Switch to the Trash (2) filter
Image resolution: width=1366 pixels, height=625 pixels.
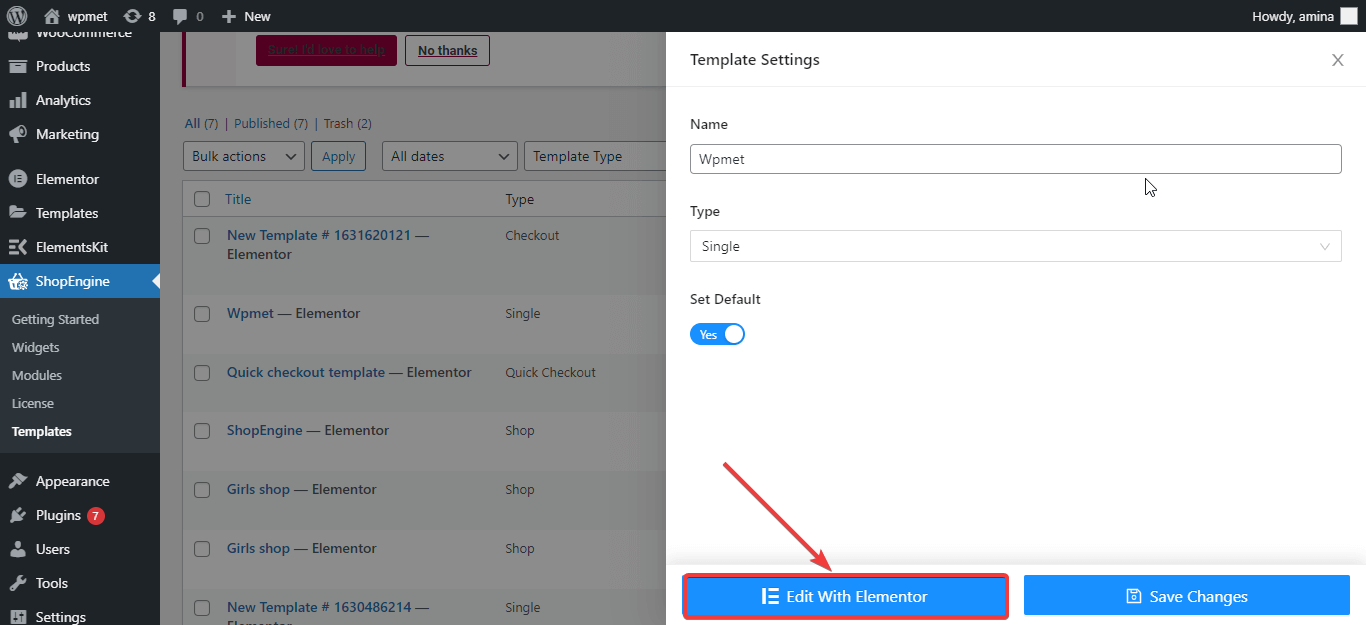point(339,123)
